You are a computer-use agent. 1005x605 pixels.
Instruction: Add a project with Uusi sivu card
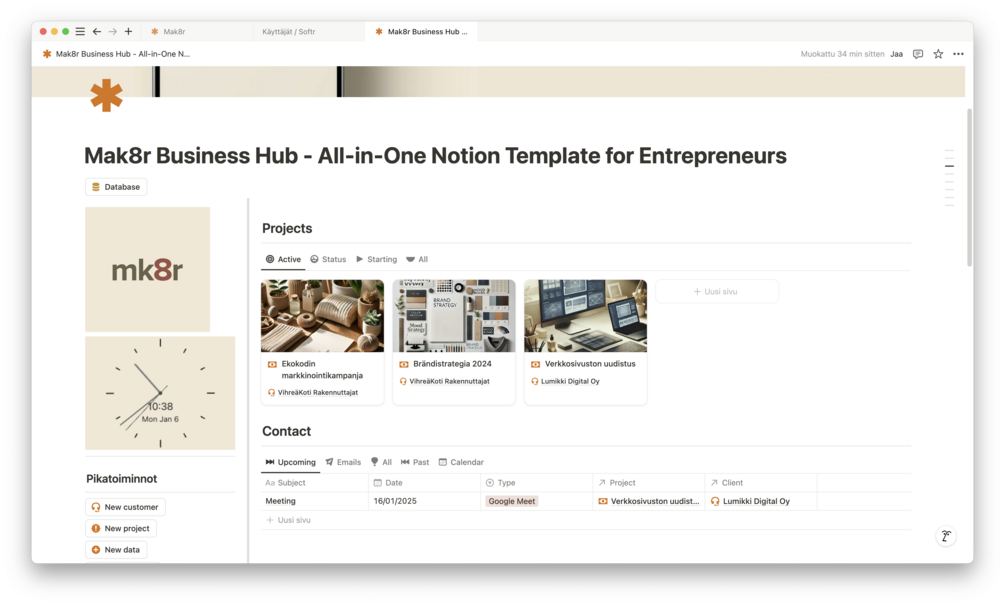(717, 292)
